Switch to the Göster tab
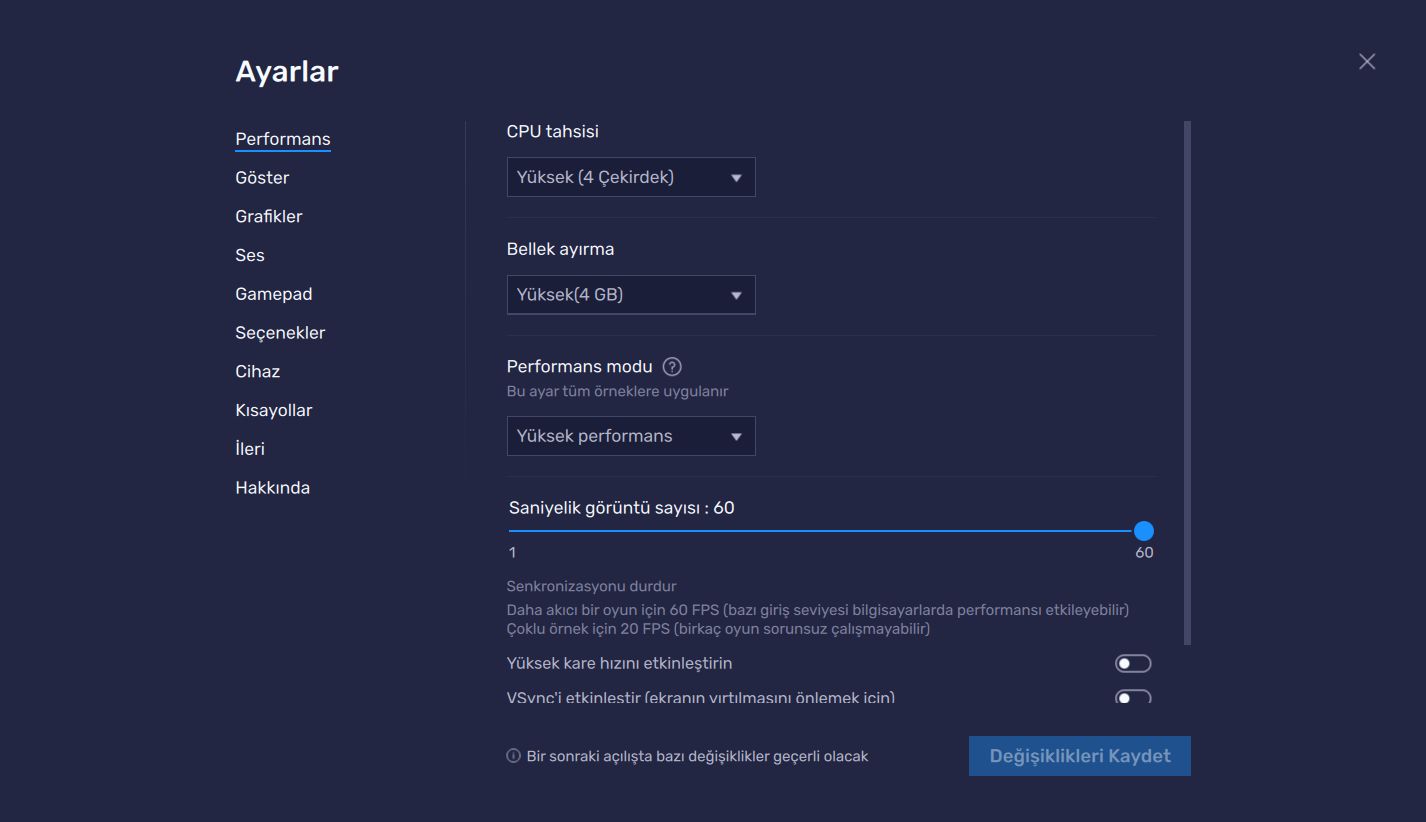The height and width of the screenshot is (822, 1426). pos(262,178)
